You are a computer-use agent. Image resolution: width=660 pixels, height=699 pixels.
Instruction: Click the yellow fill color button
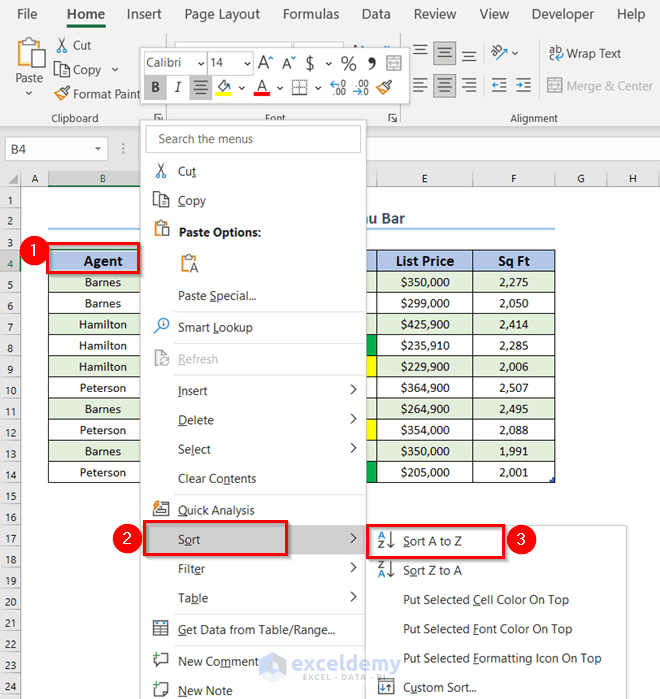(224, 88)
